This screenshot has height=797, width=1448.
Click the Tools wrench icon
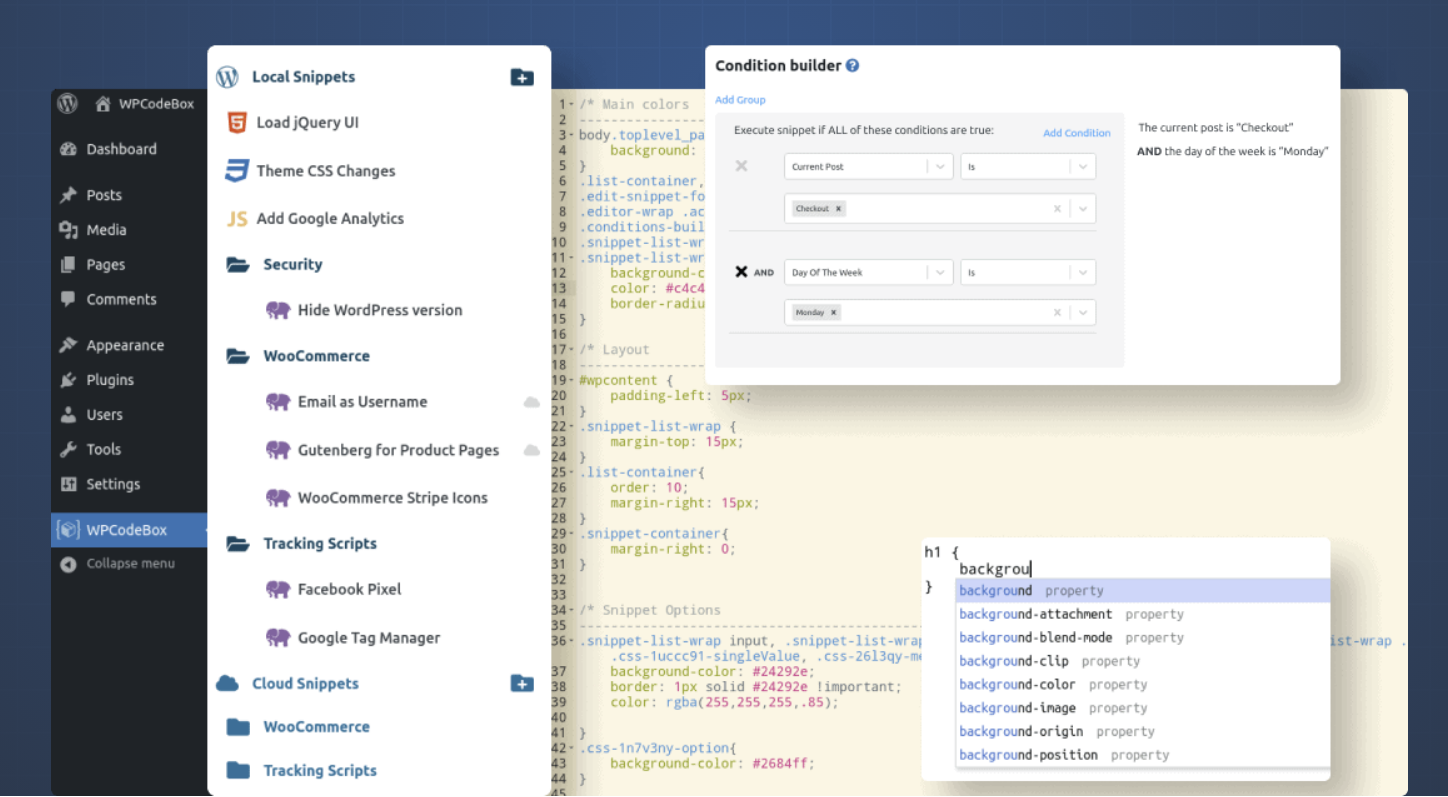[68, 450]
